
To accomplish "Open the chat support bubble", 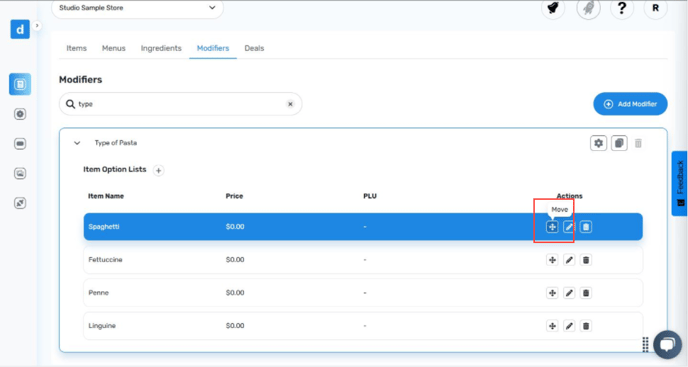I will (x=667, y=345).
